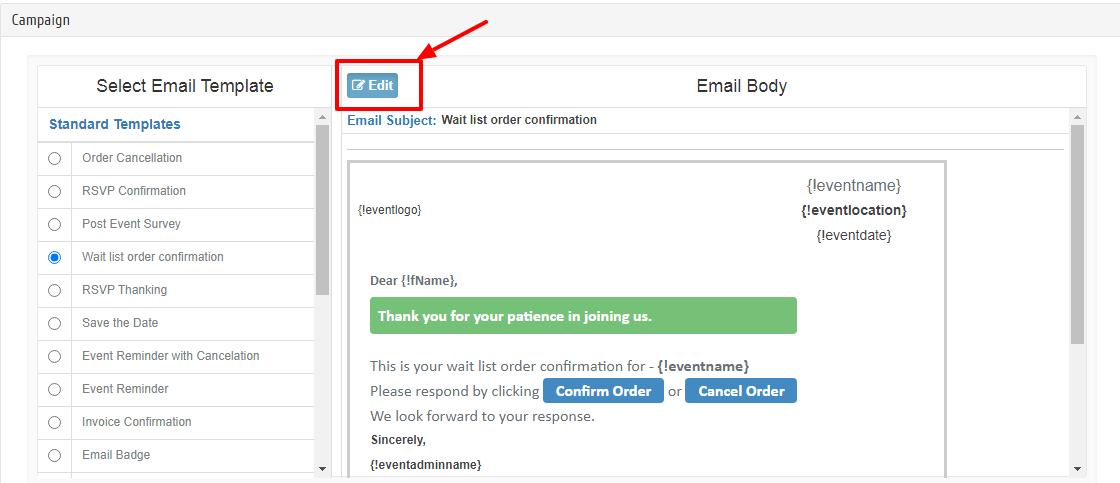The height and width of the screenshot is (483, 1120).
Task: Click the green thank-you banner
Action: 583,316
